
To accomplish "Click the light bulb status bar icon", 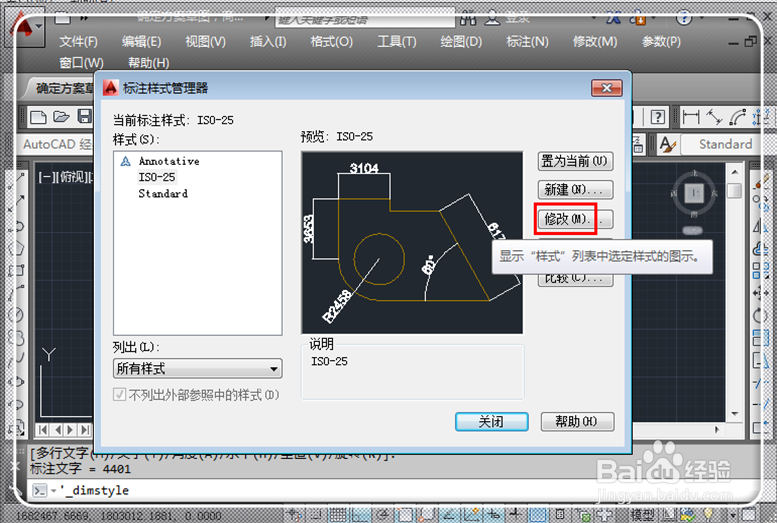I will (708, 515).
